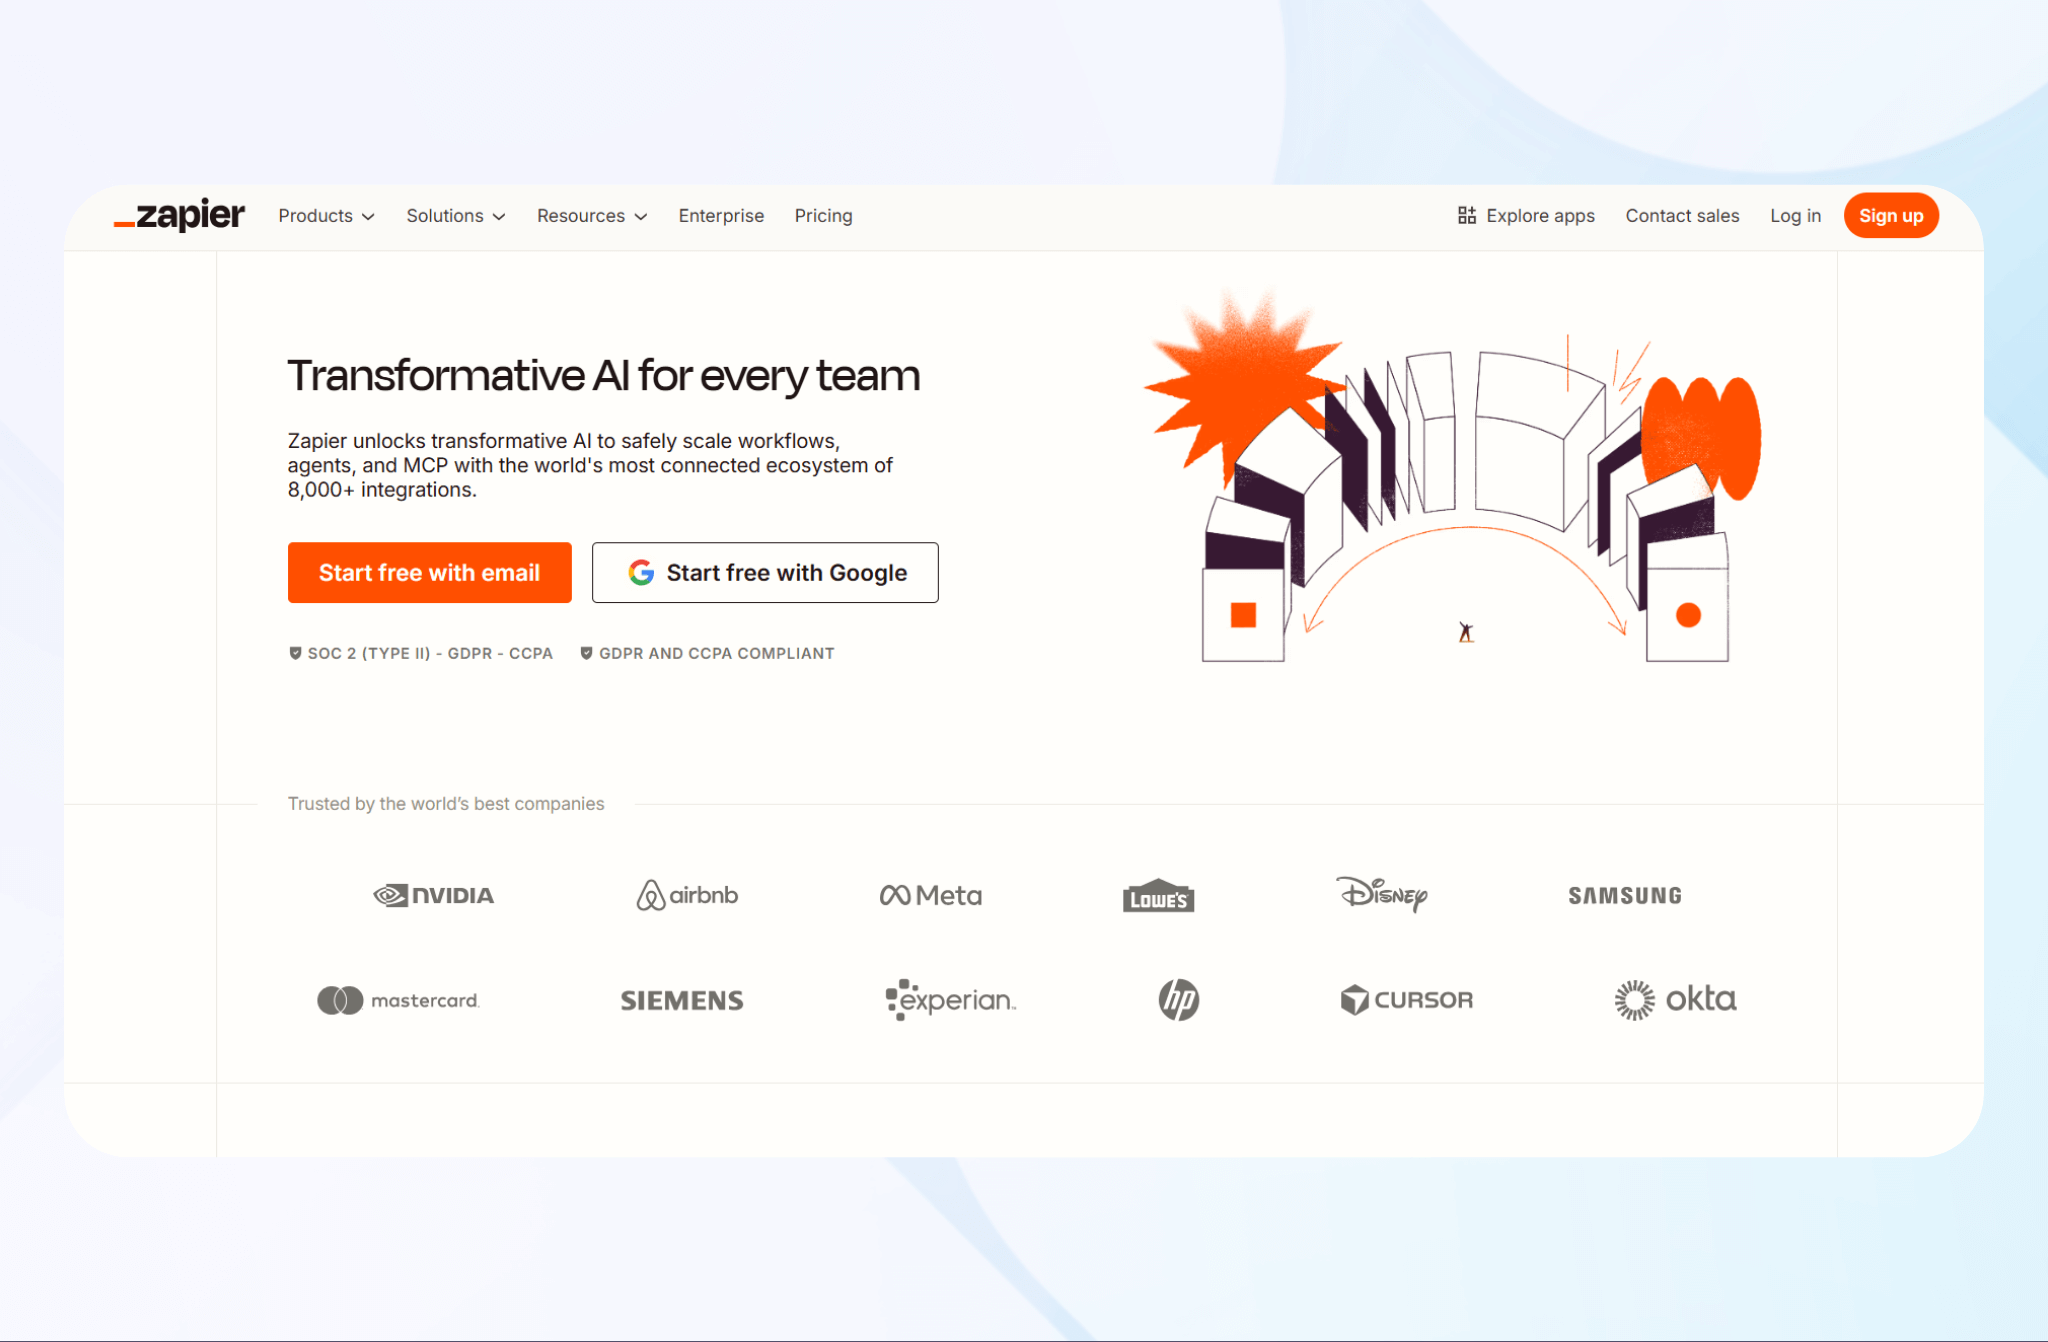Click the Google G logo icon
Screen dimensions: 2048x1342
click(x=641, y=572)
